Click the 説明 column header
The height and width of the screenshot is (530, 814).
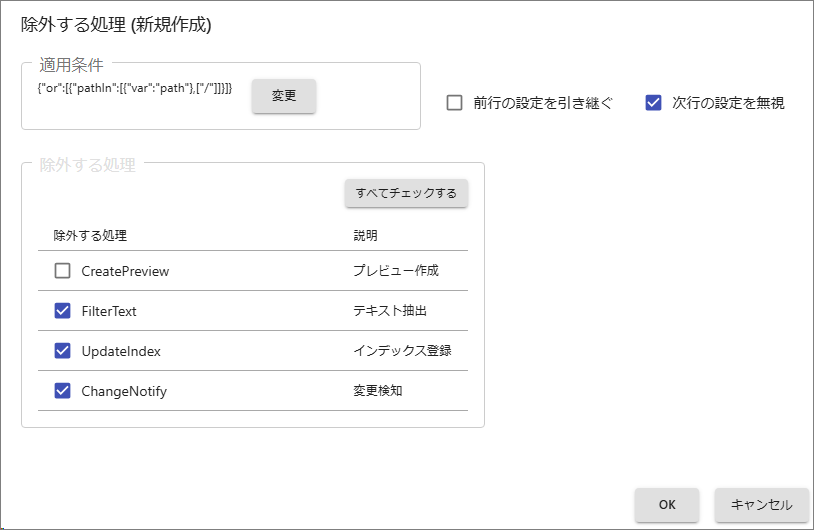click(365, 236)
